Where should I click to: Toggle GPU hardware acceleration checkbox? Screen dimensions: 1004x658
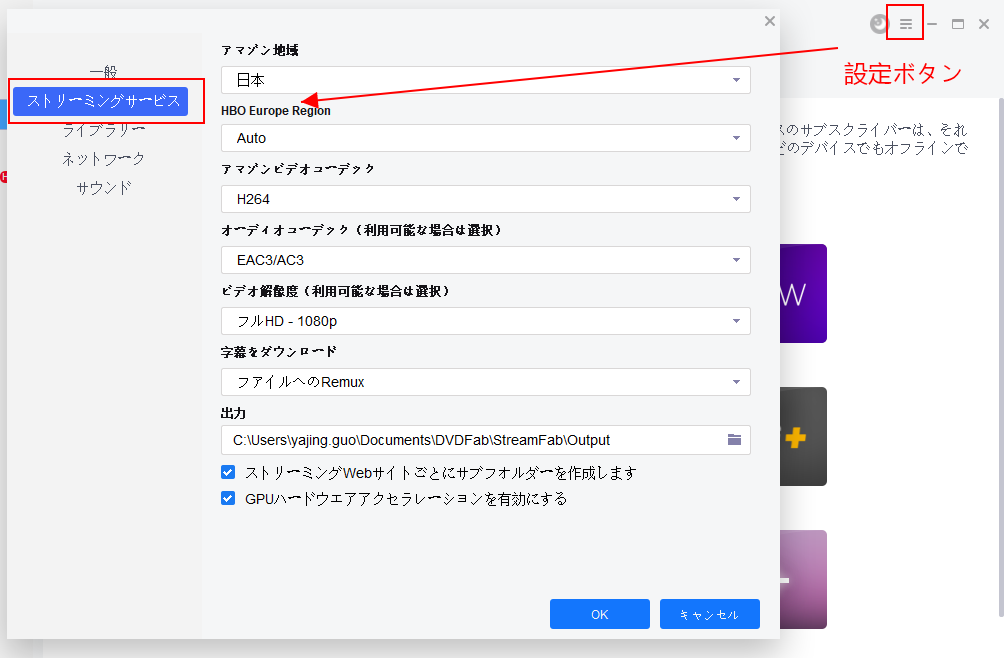tap(228, 498)
